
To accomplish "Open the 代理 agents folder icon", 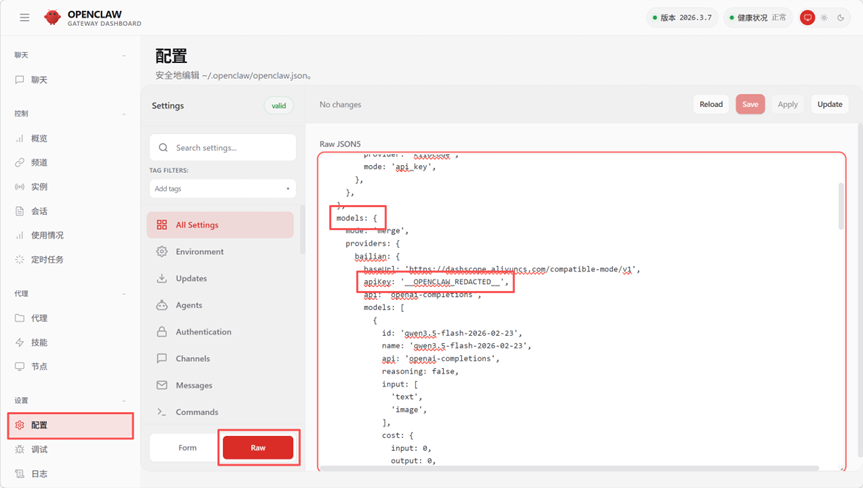I will coord(19,318).
